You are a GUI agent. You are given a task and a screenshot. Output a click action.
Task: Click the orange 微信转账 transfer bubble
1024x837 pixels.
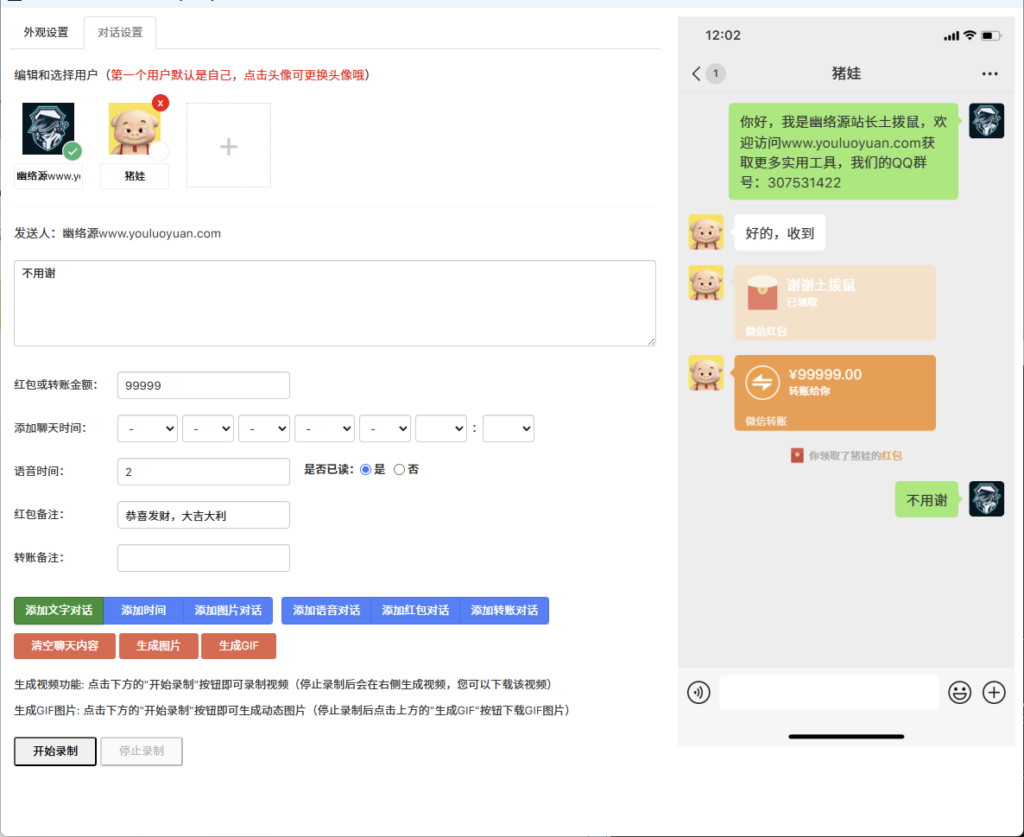(835, 392)
